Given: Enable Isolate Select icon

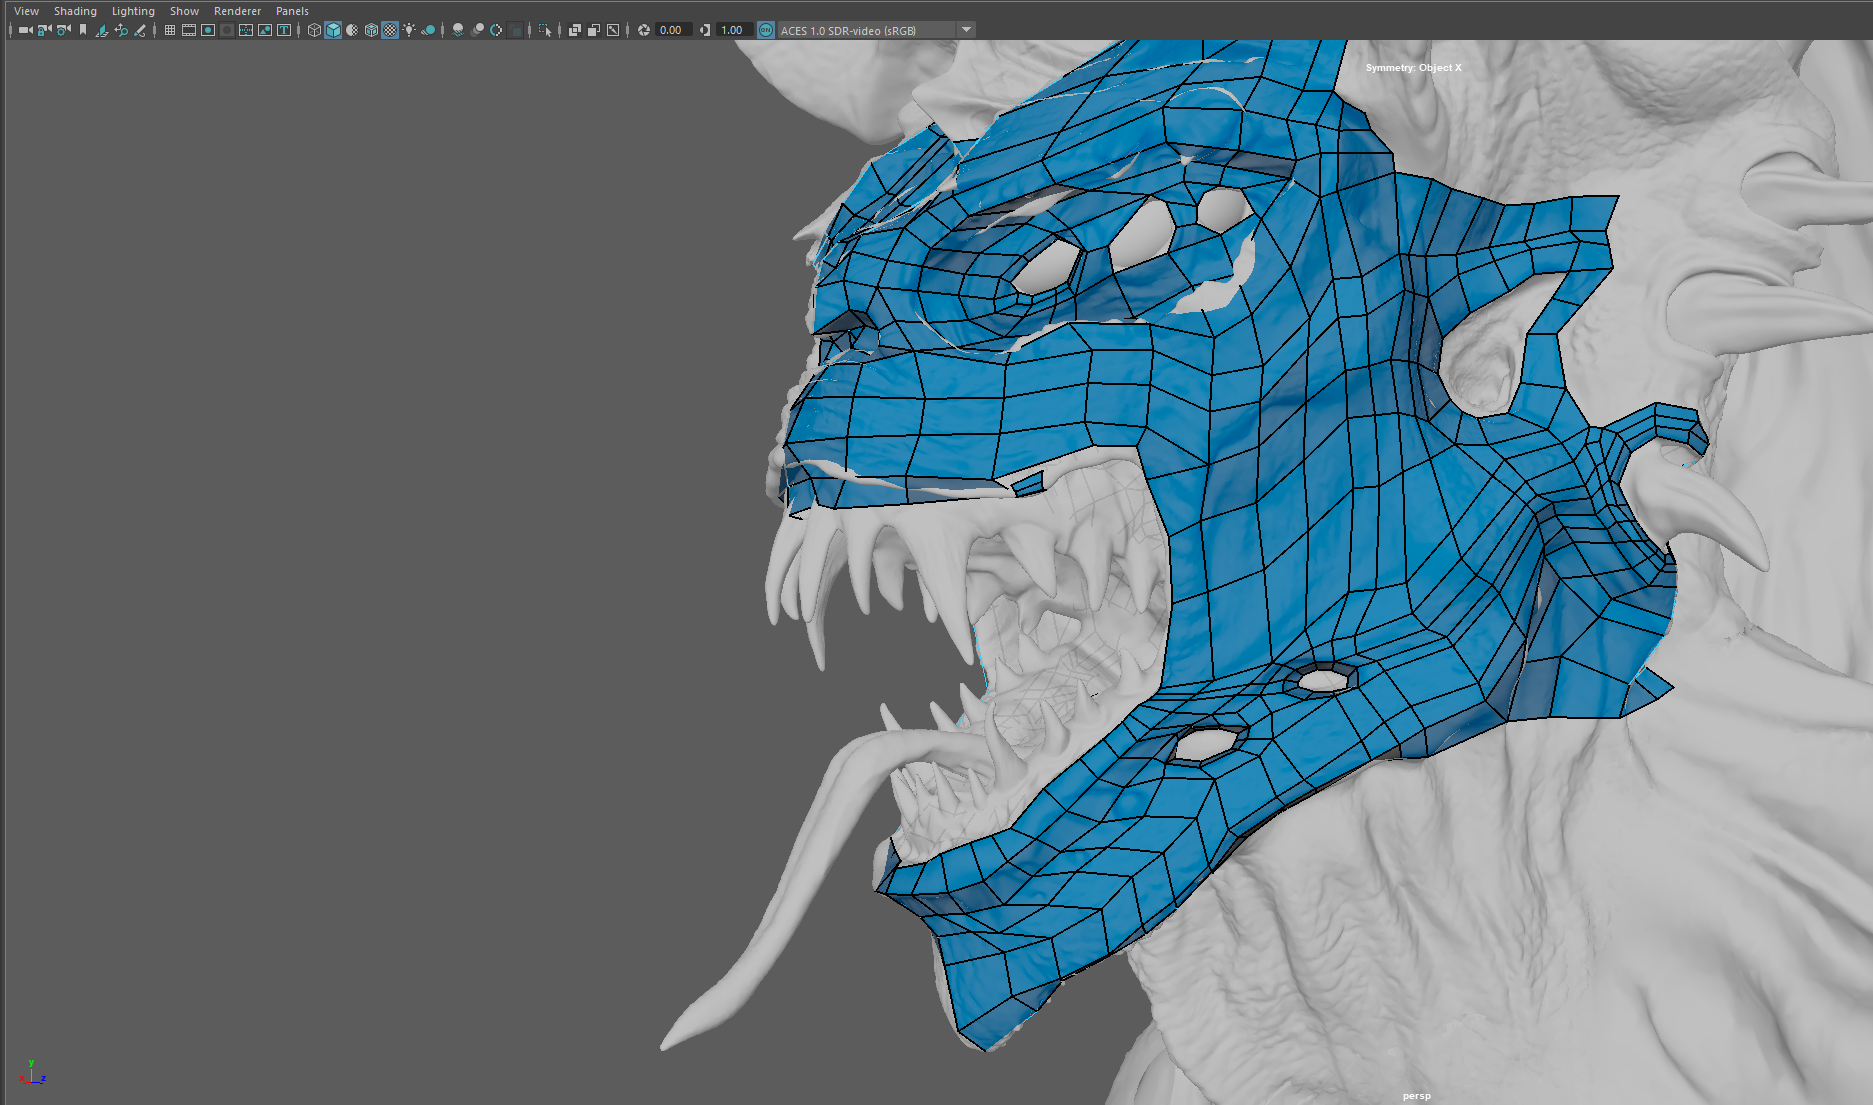Looking at the screenshot, I should pos(545,30).
